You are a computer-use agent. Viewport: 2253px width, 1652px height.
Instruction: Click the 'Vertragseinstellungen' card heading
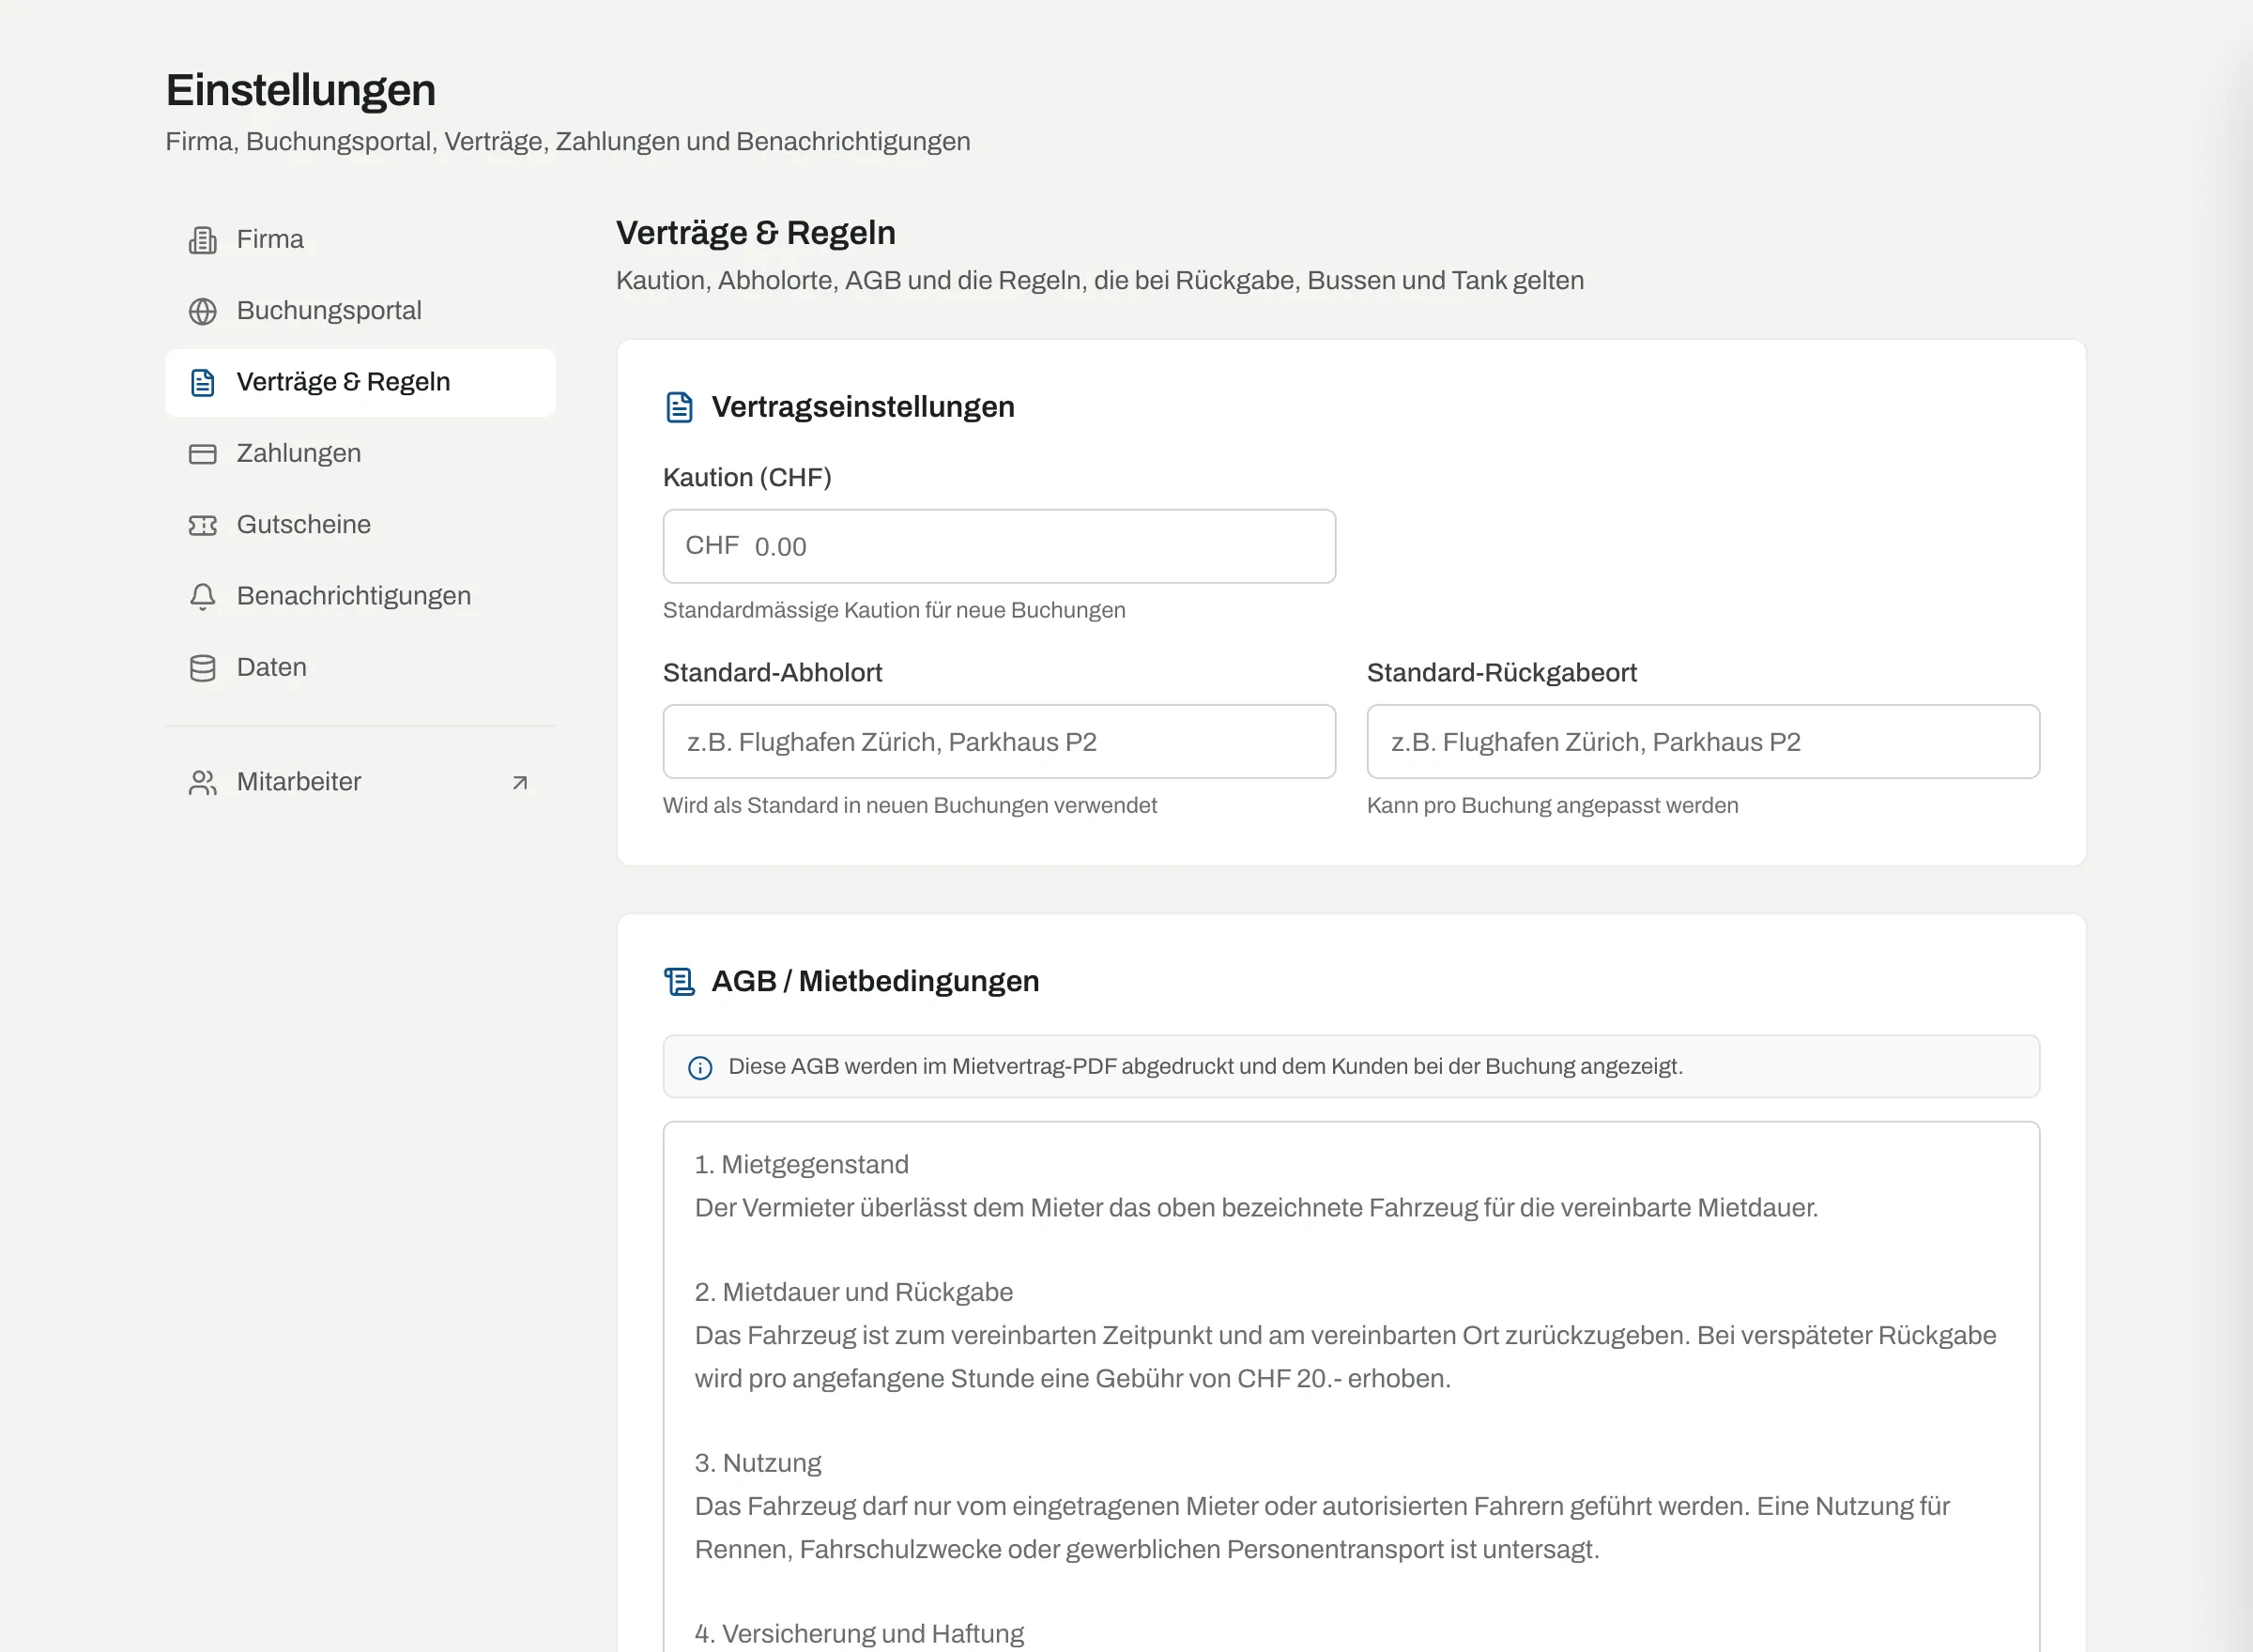[863, 407]
